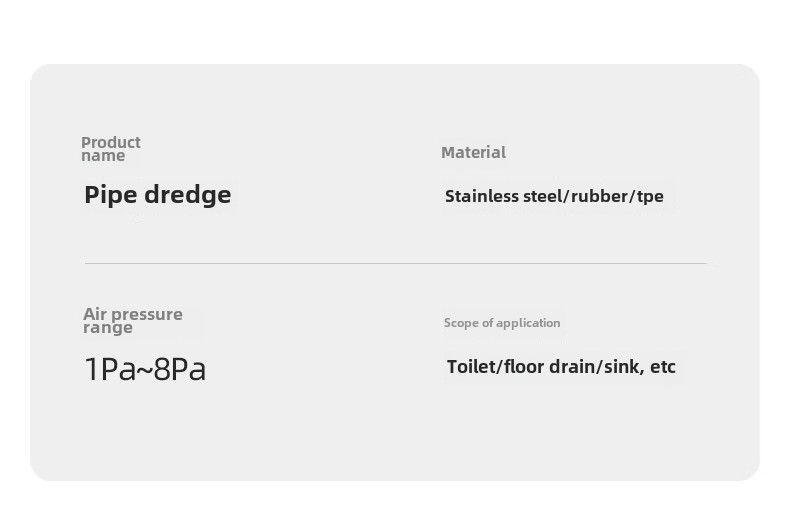The width and height of the screenshot is (790, 532).
Task: Select 'Stainless steel/rubber/tpe' value
Action: pyautogui.click(x=554, y=196)
